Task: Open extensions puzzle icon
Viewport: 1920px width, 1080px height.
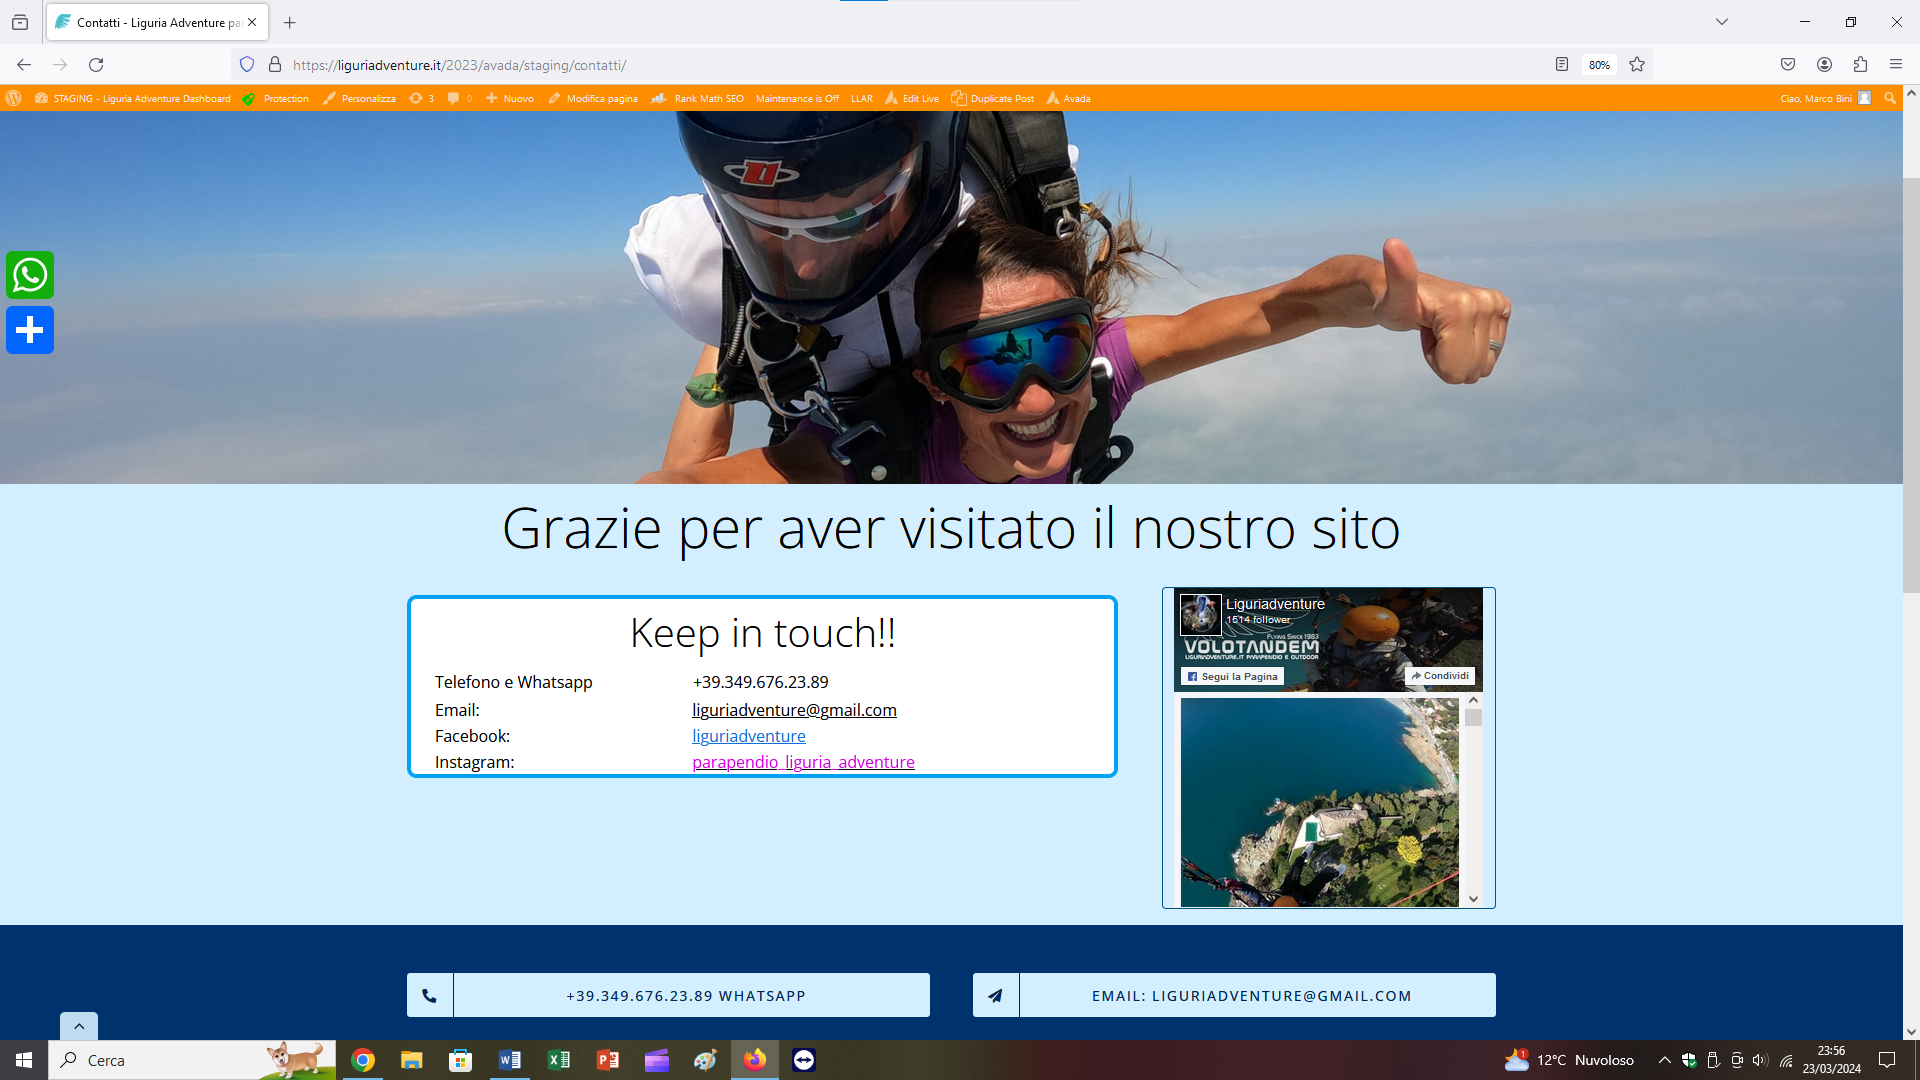Action: [1860, 65]
